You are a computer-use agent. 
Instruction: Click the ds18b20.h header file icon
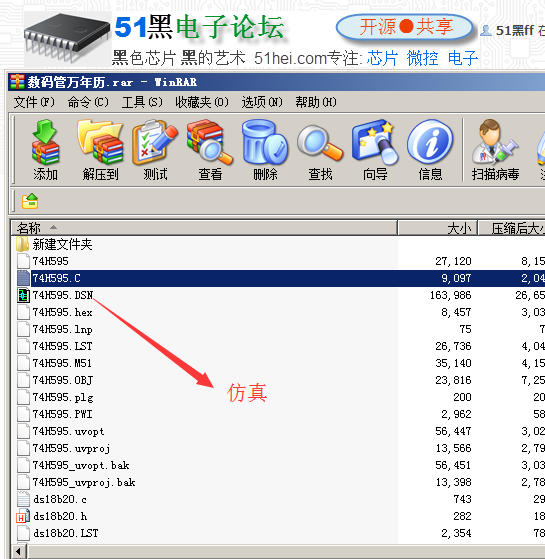[x=23, y=516]
